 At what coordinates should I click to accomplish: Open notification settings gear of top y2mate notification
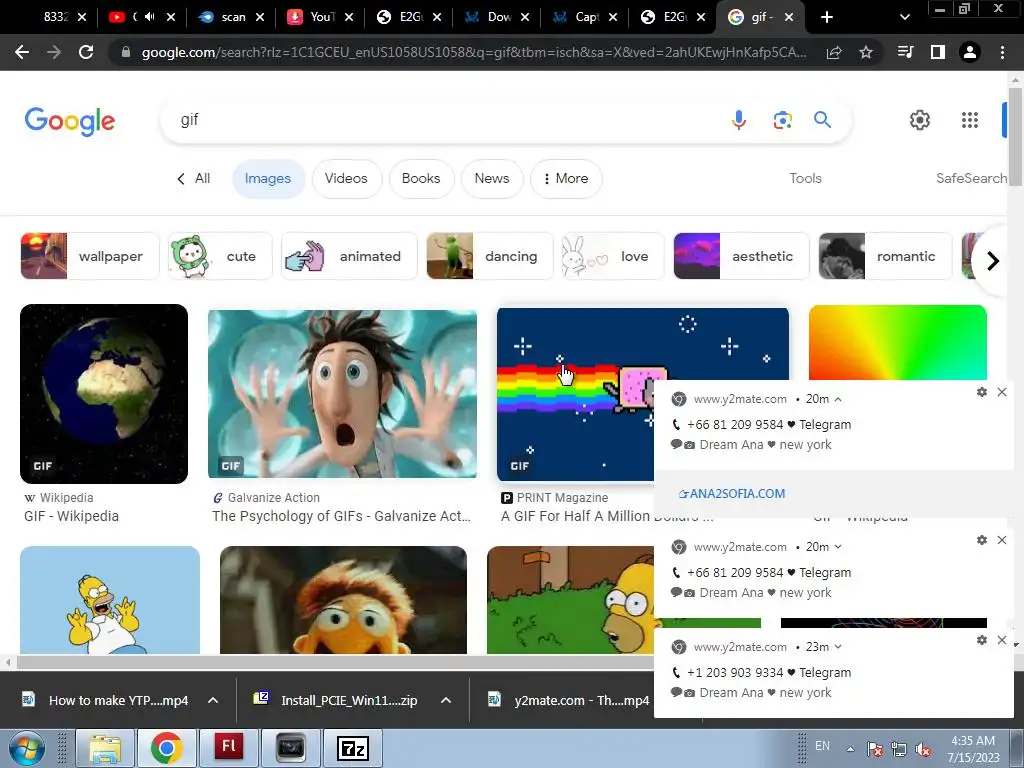pos(982,392)
